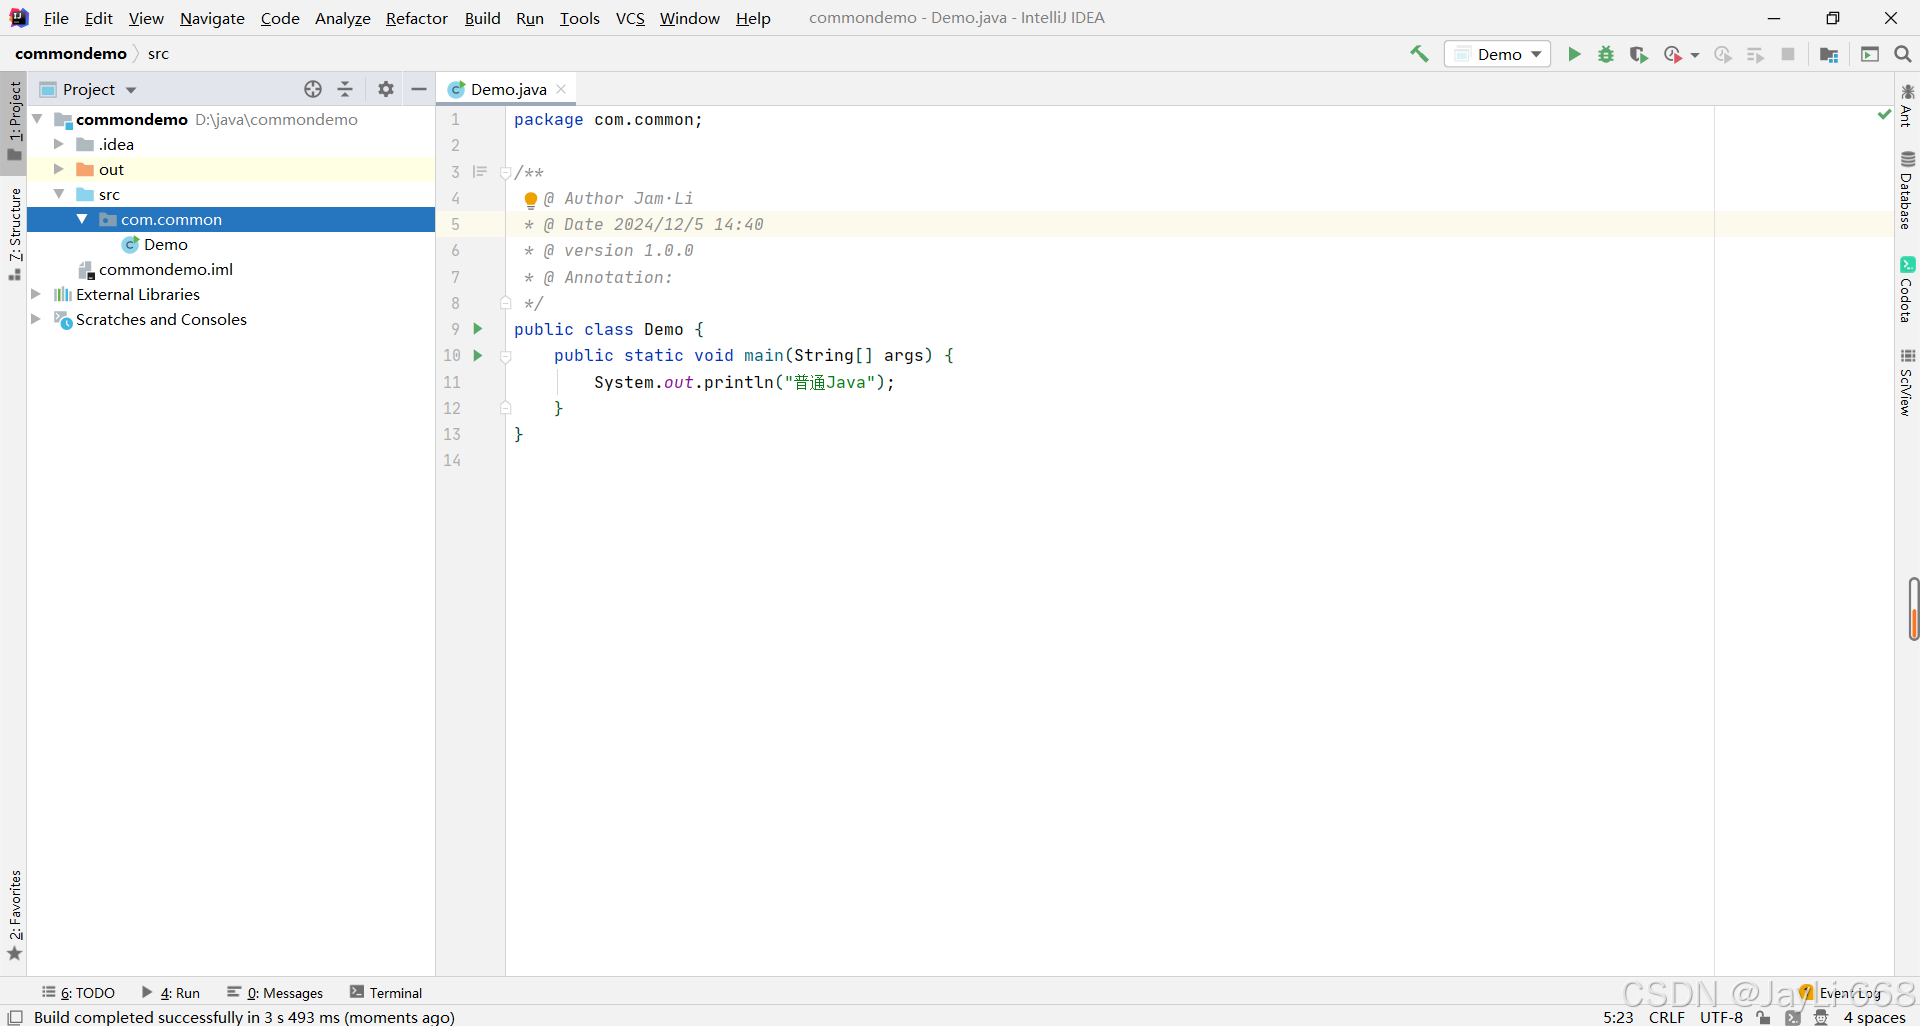Click the tool window quick-access icon in status bar
This screenshot has width=1920, height=1026.
click(15, 1017)
